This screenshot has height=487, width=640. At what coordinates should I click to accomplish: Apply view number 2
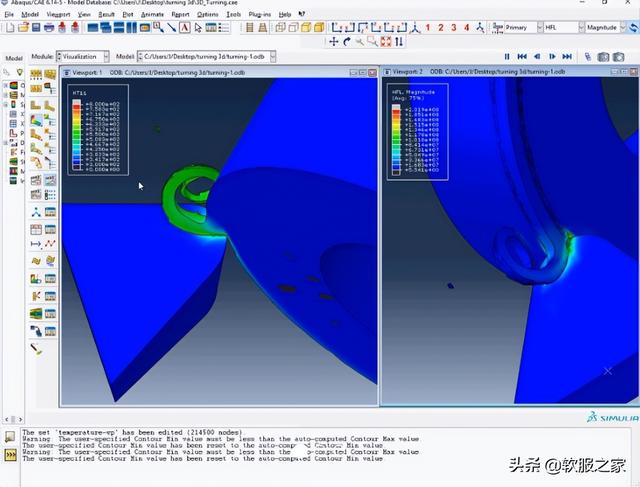pos(441,28)
